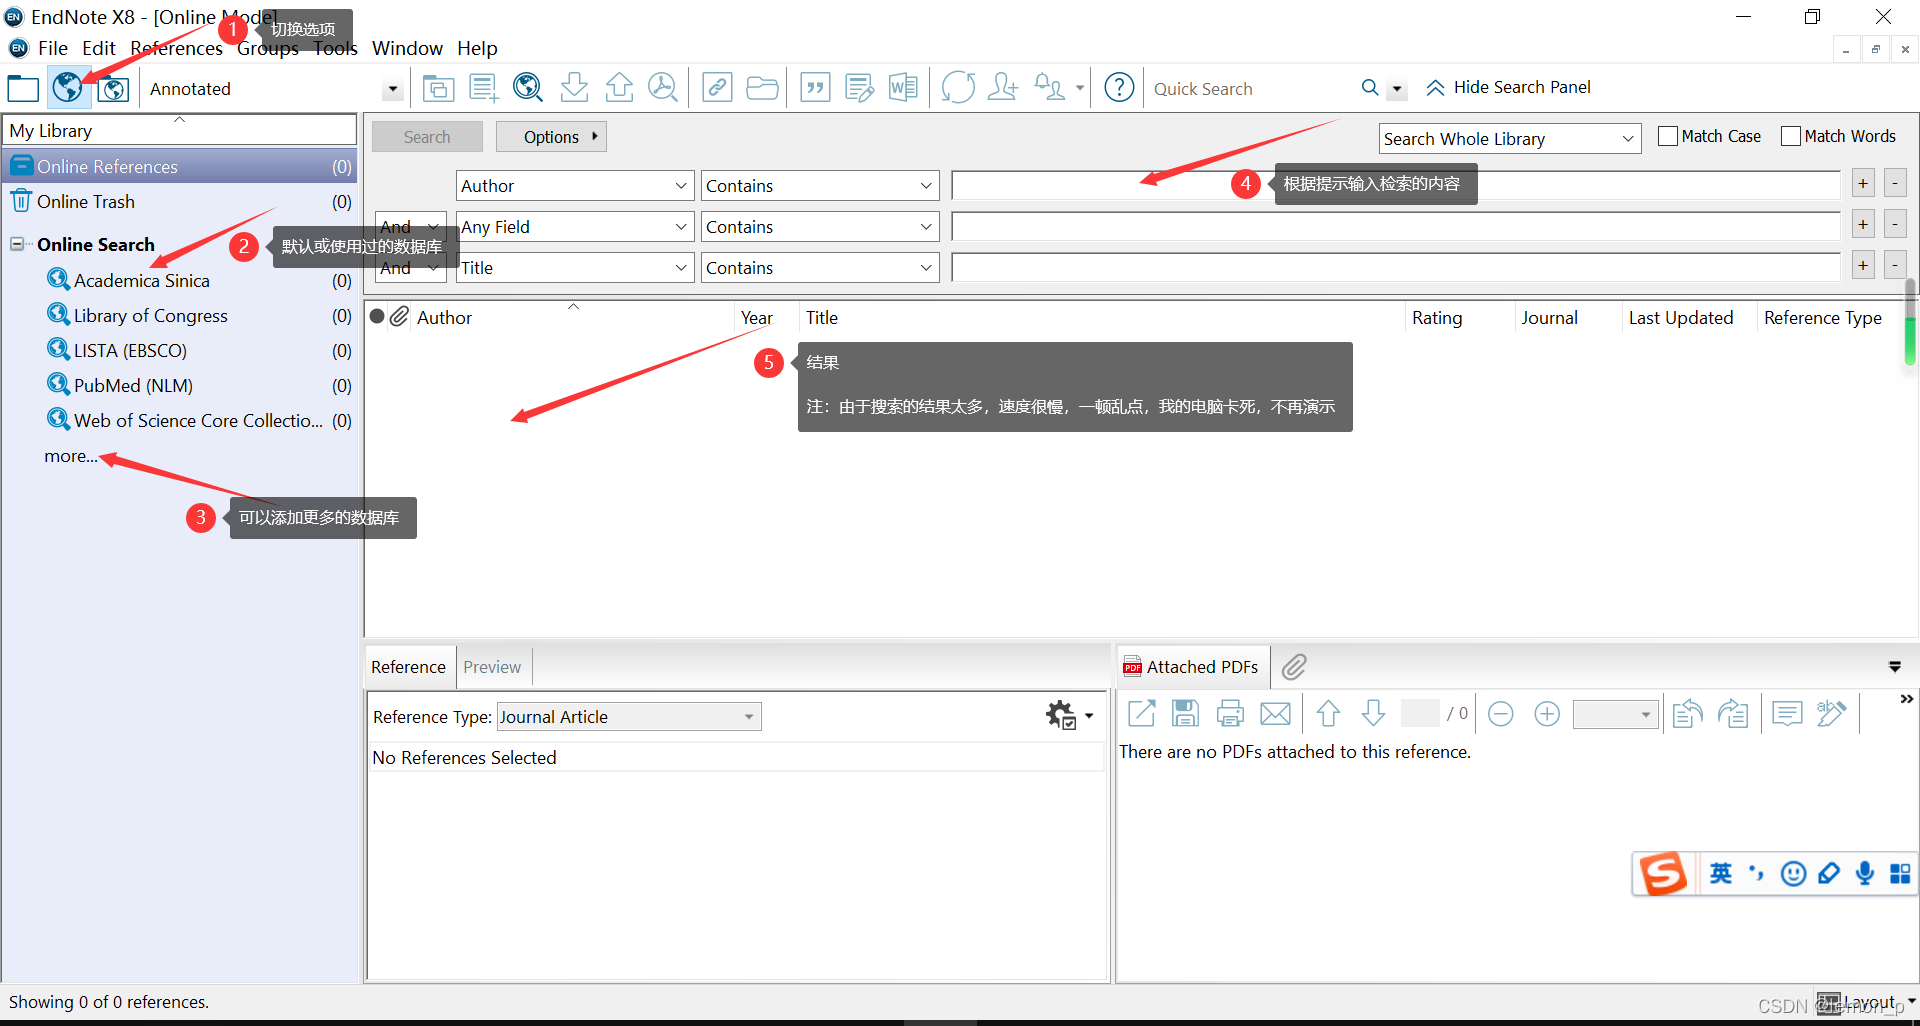Open the Online Search globe-magnifier toolbar icon

528,88
